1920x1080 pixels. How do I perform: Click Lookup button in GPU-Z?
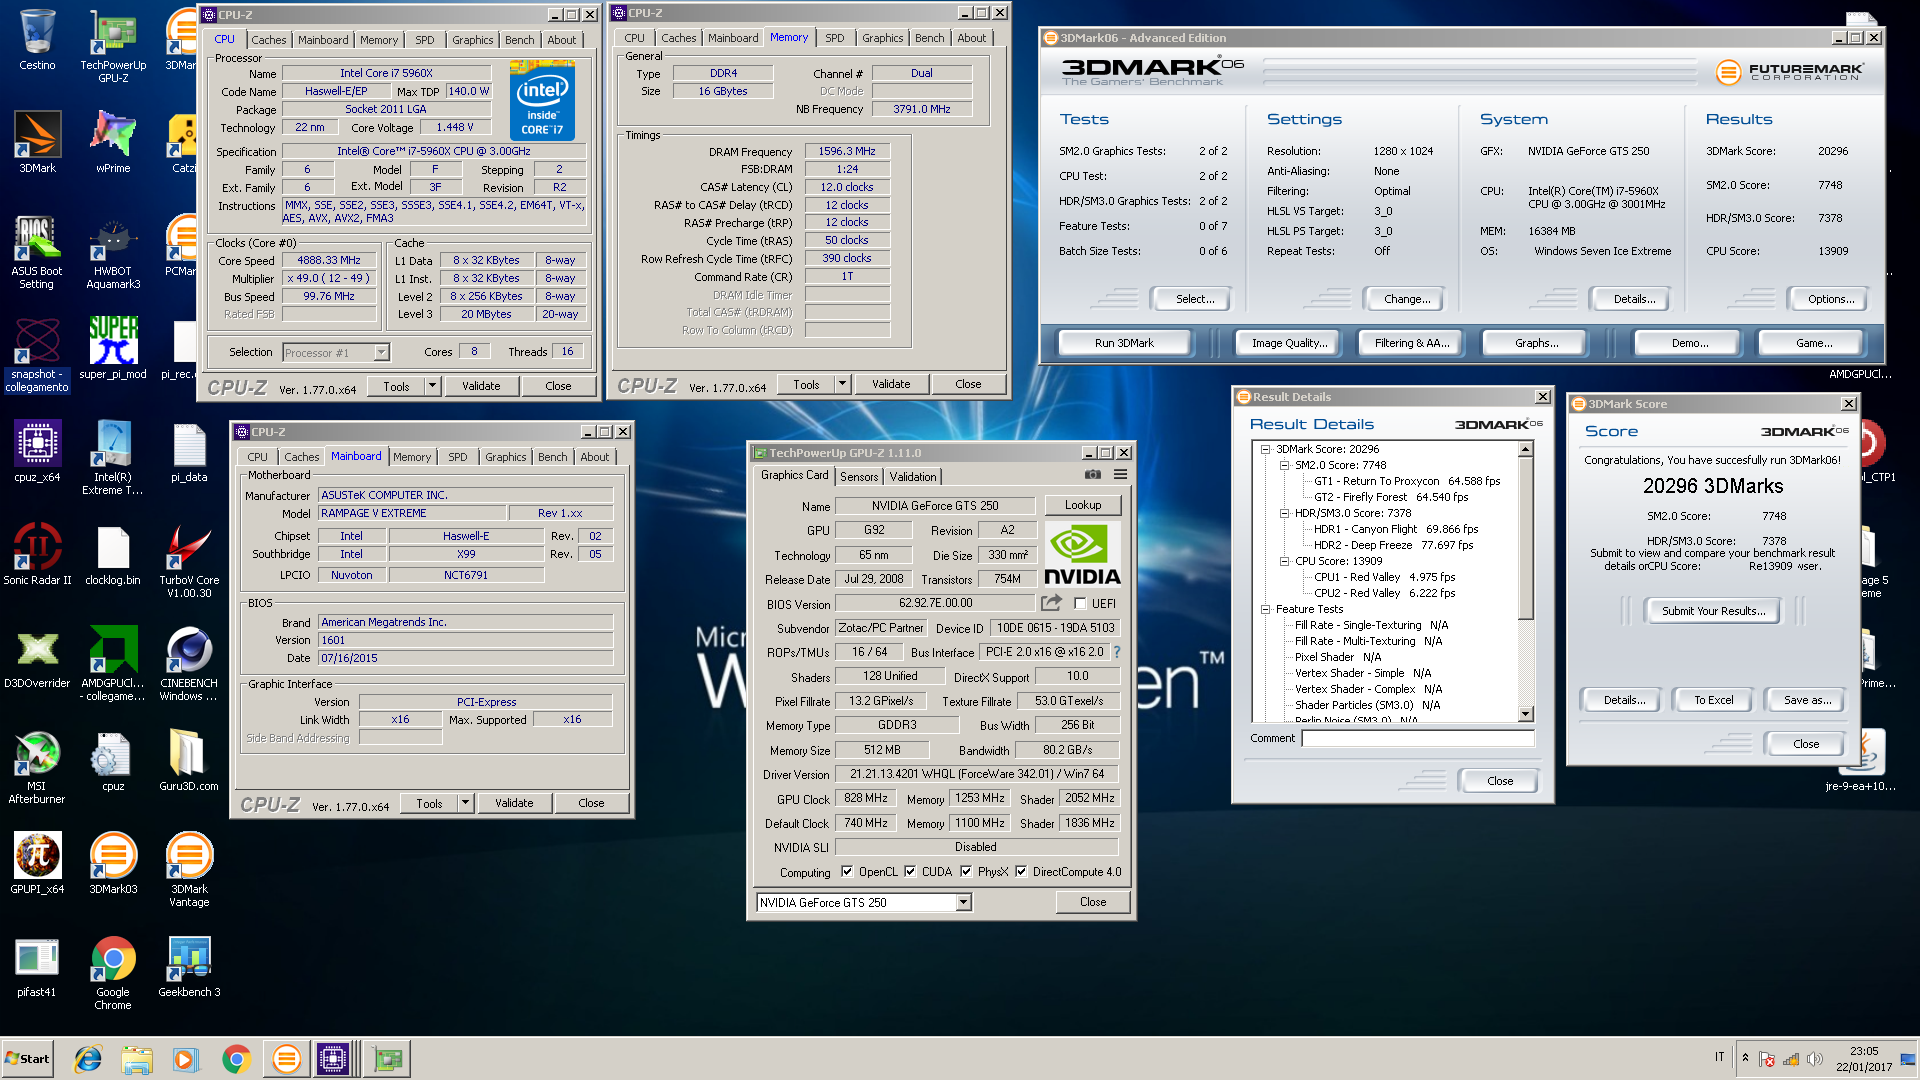click(x=1082, y=505)
